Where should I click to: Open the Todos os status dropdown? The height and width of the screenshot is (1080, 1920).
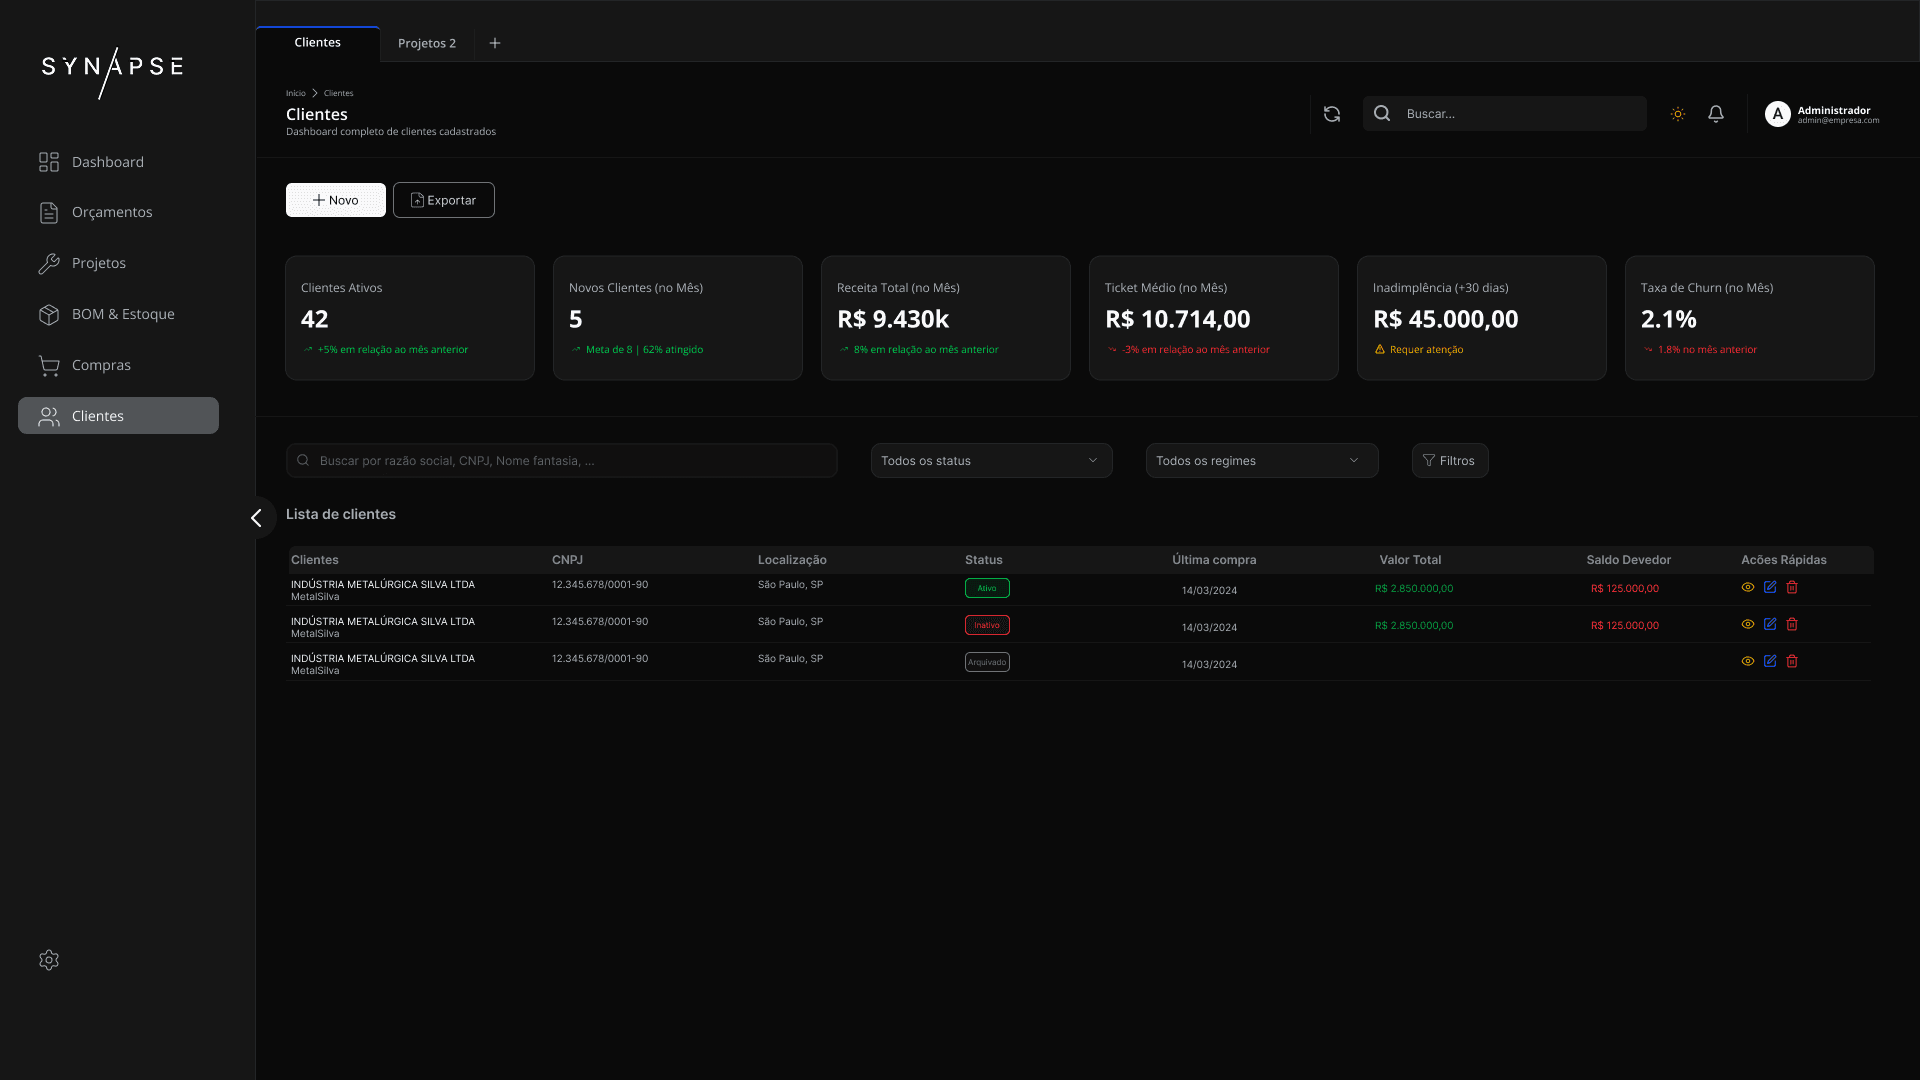click(x=991, y=461)
